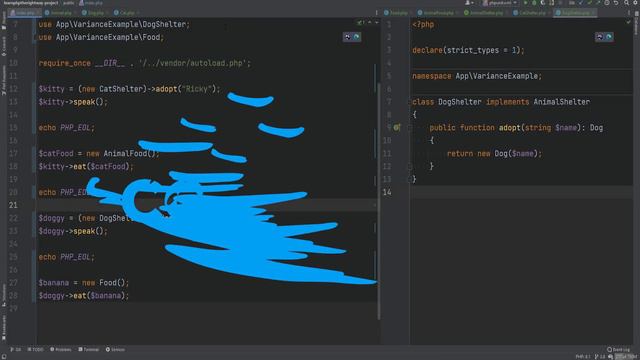Click line number 14 in right gutter
640x360 pixels.
tap(387, 192)
